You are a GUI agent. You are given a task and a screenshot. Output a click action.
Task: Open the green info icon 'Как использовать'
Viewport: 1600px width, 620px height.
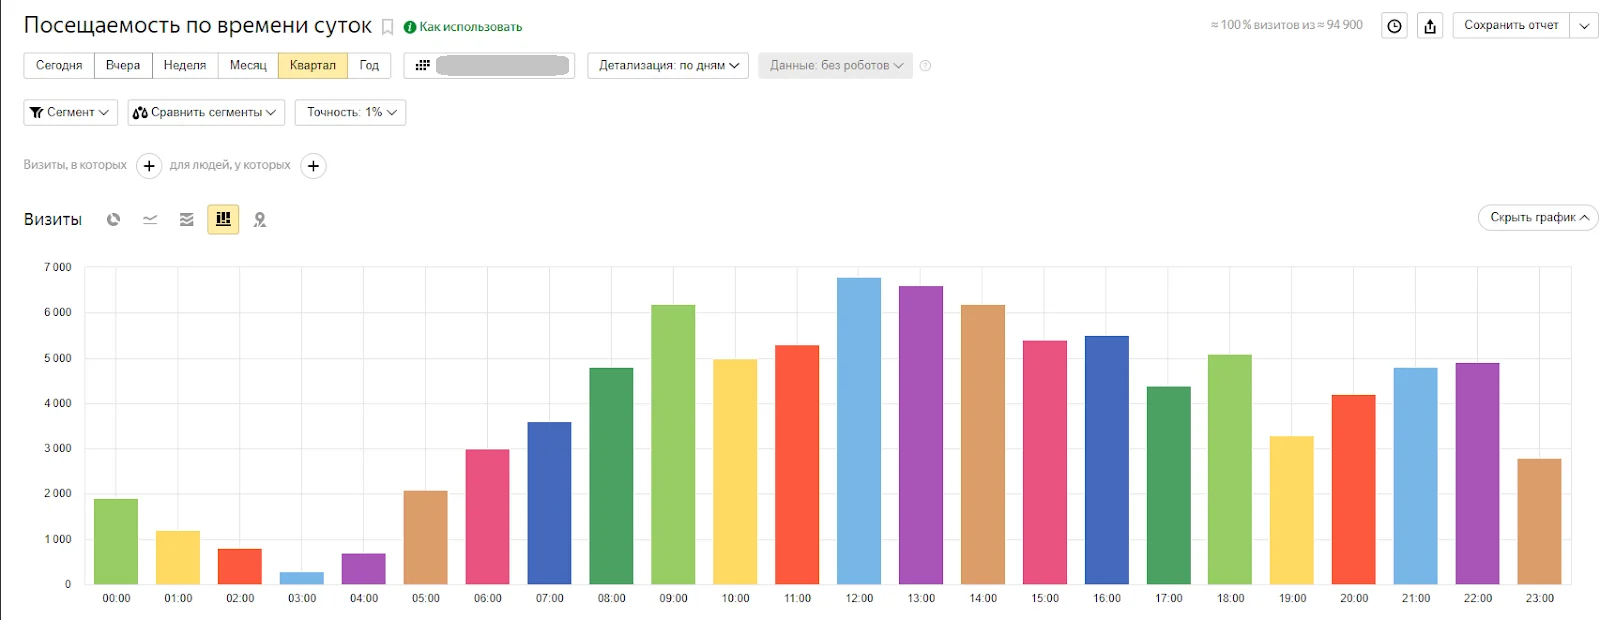tap(410, 27)
